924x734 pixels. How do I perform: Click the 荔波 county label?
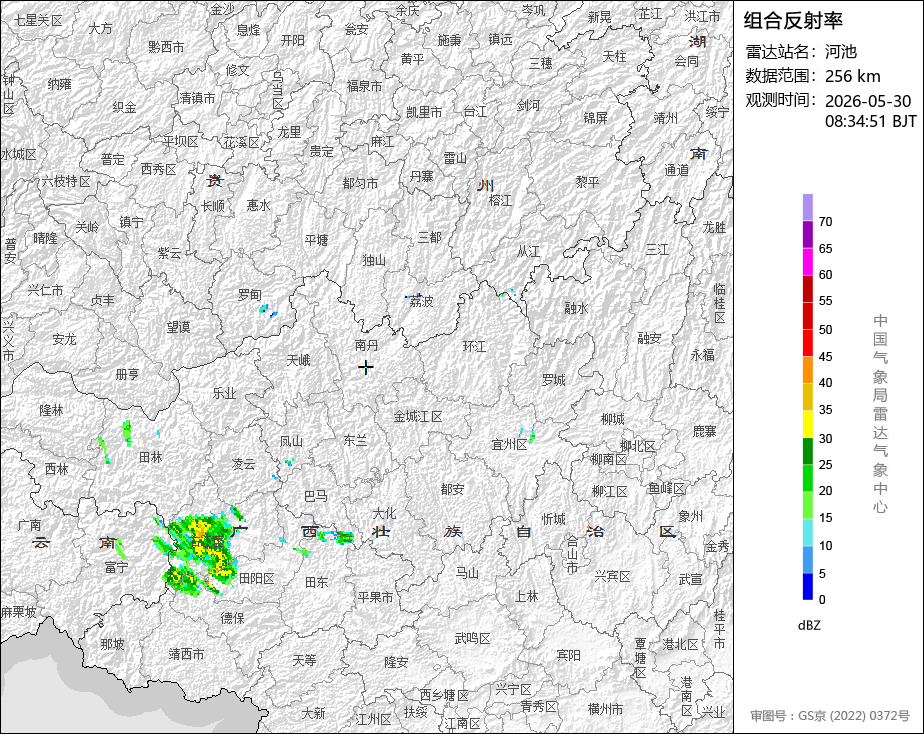pyautogui.click(x=421, y=302)
